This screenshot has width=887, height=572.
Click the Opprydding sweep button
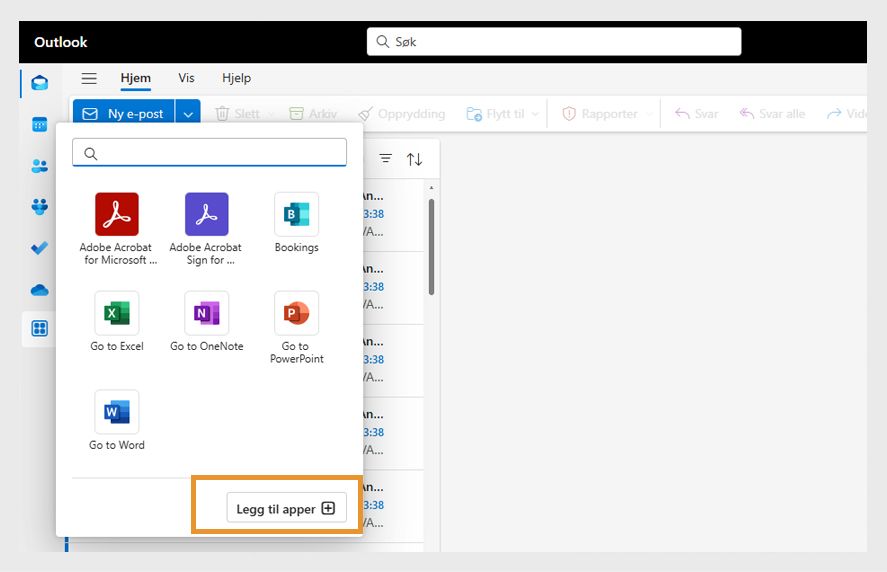click(402, 114)
